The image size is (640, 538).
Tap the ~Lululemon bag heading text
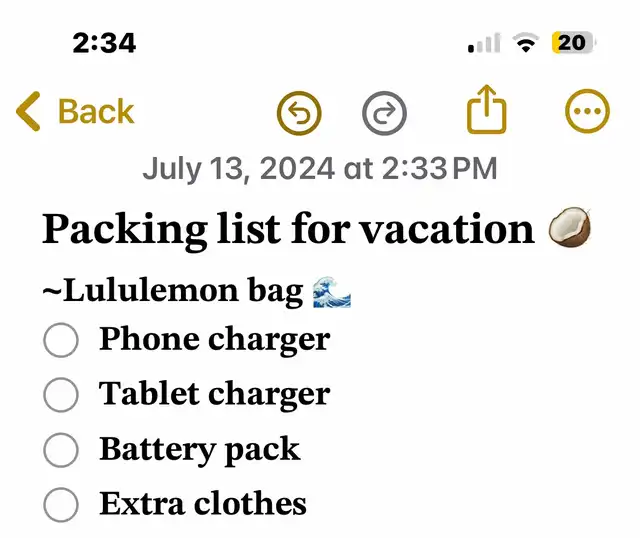(x=173, y=291)
